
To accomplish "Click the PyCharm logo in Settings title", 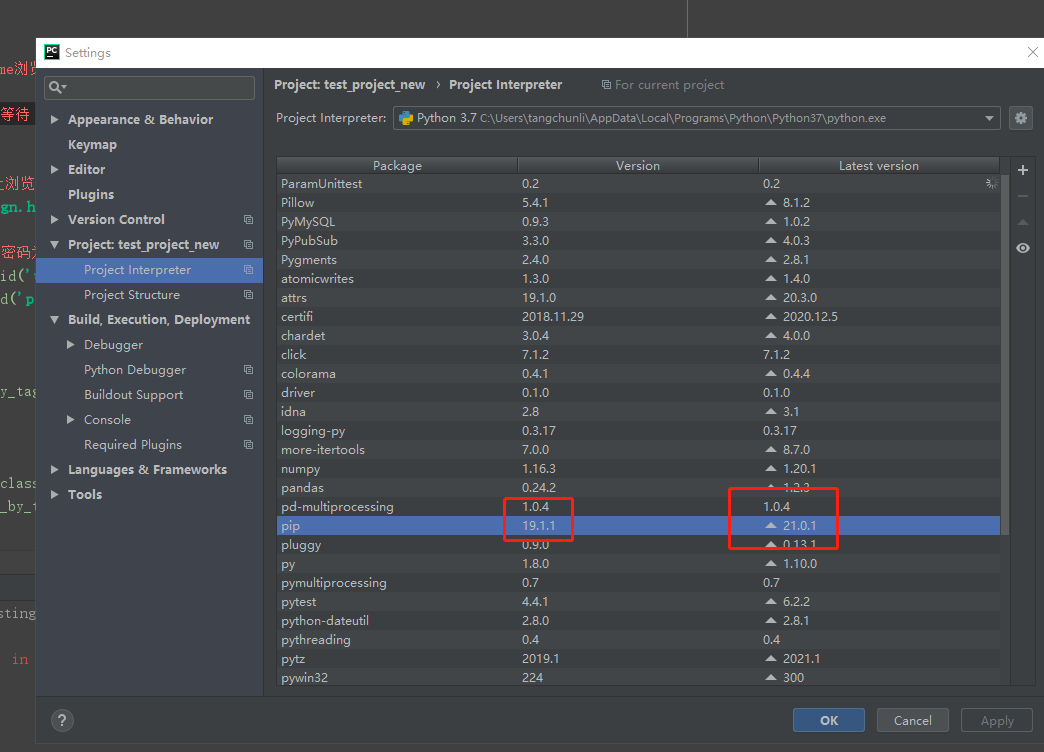I will 51,52.
